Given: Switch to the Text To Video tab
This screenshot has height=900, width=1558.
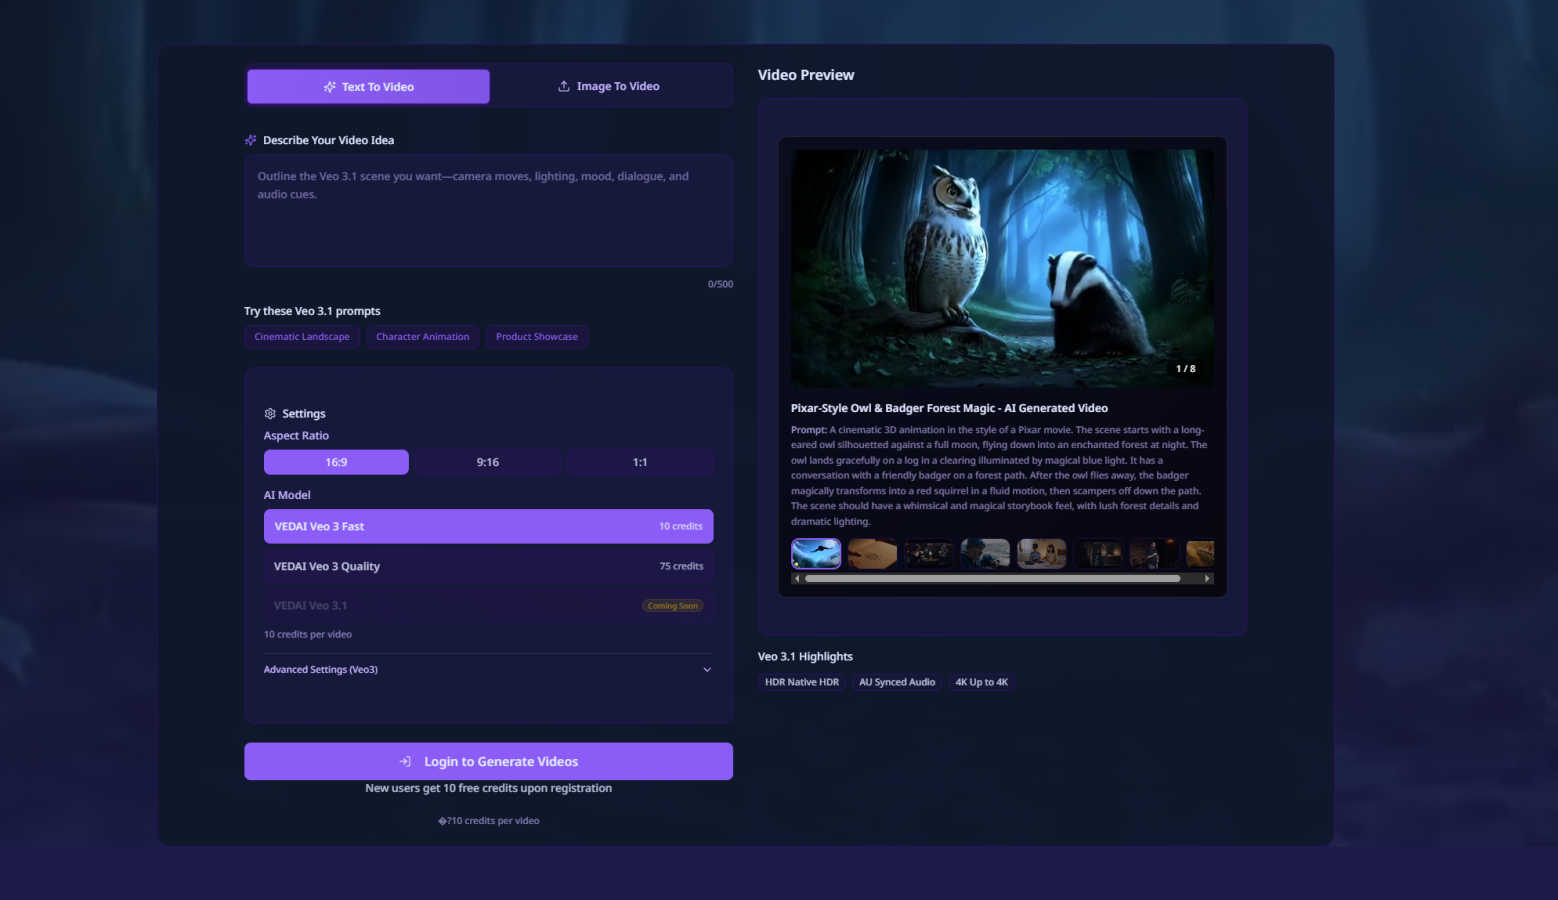Looking at the screenshot, I should click(368, 87).
